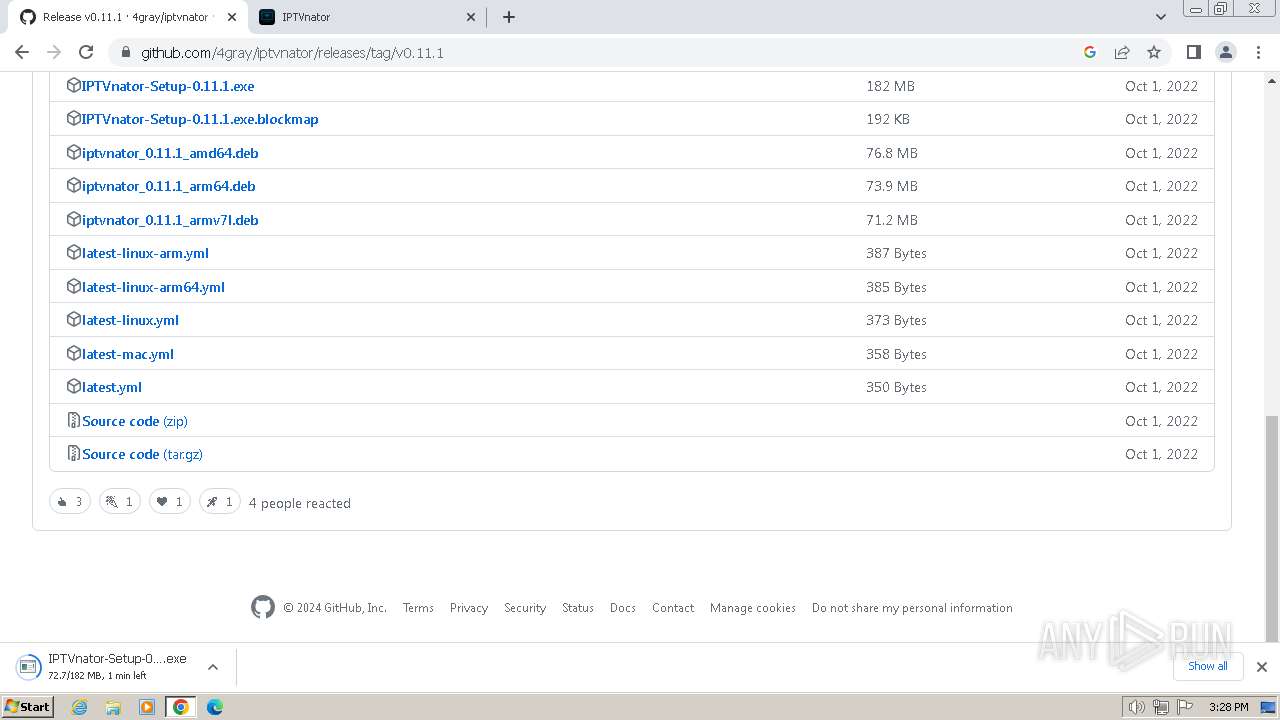Open the Windows Start menu

pos(28,707)
